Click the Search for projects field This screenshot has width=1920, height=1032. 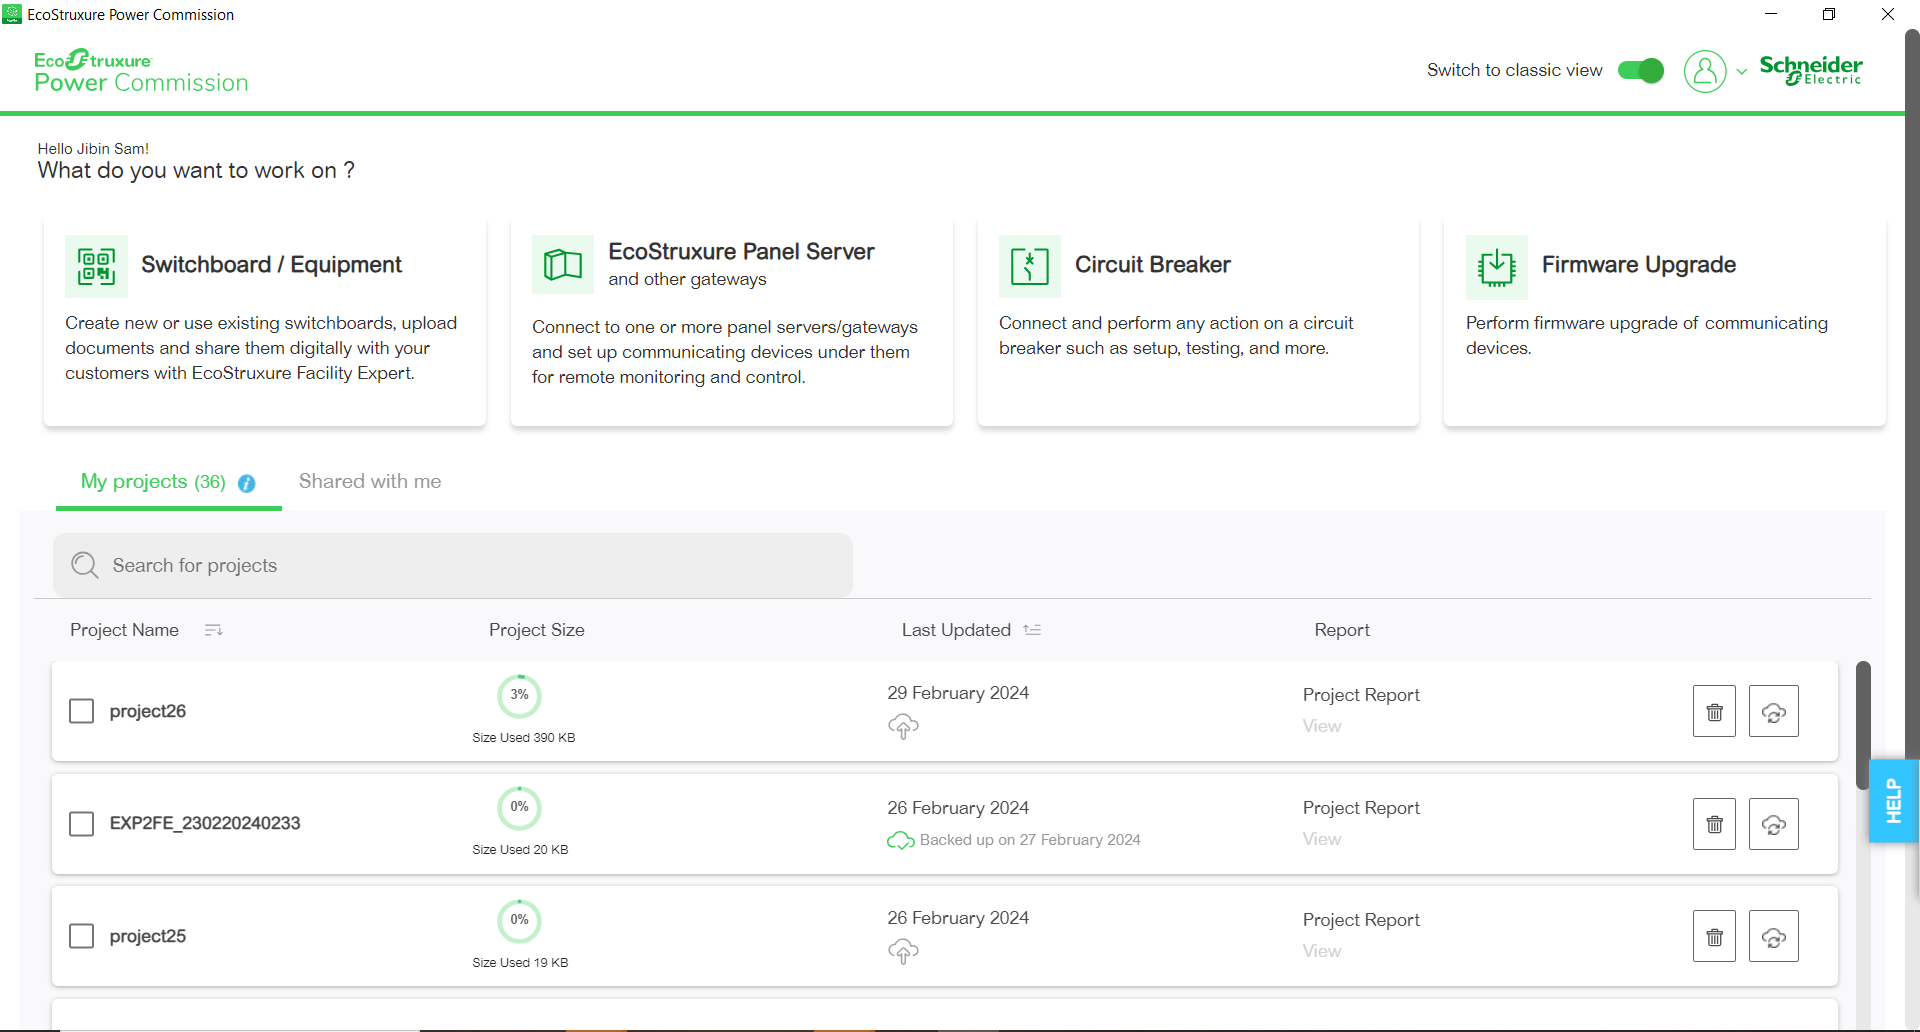453,565
